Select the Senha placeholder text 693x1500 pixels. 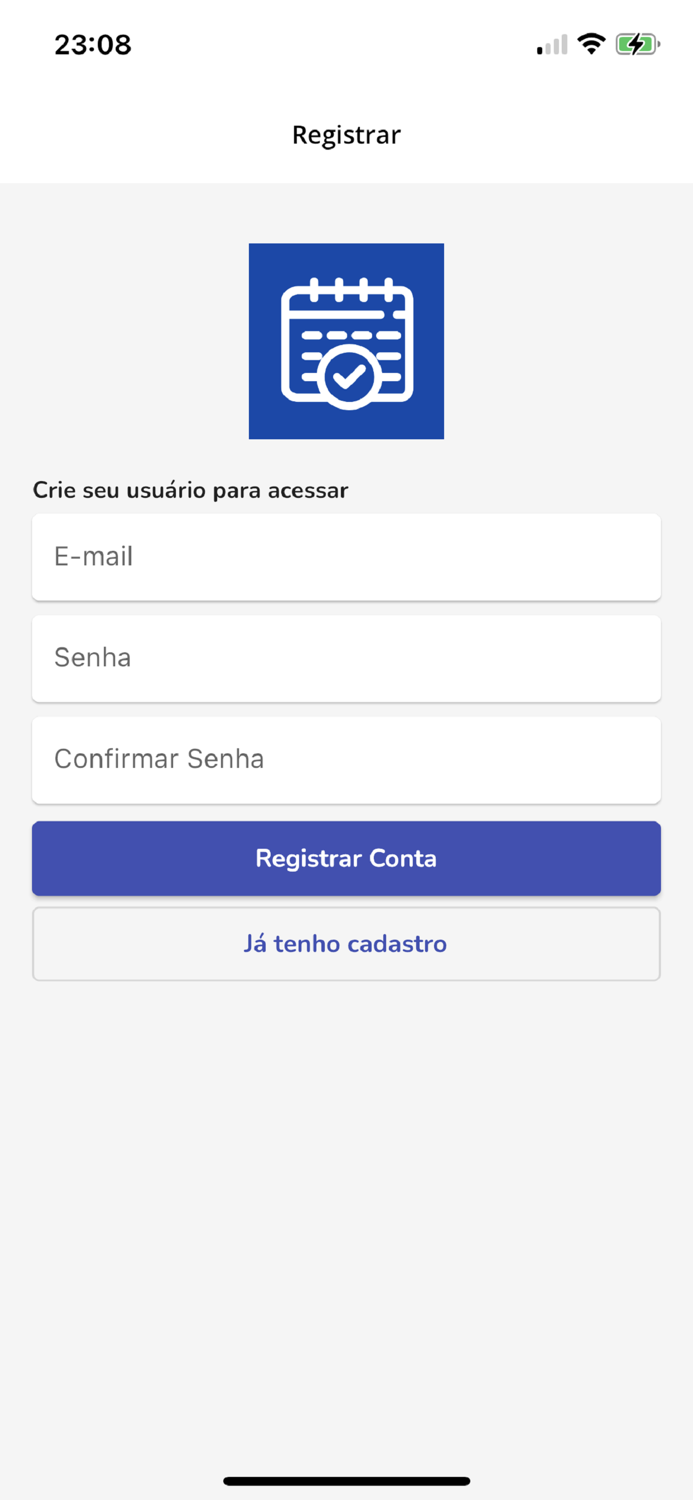pos(92,658)
